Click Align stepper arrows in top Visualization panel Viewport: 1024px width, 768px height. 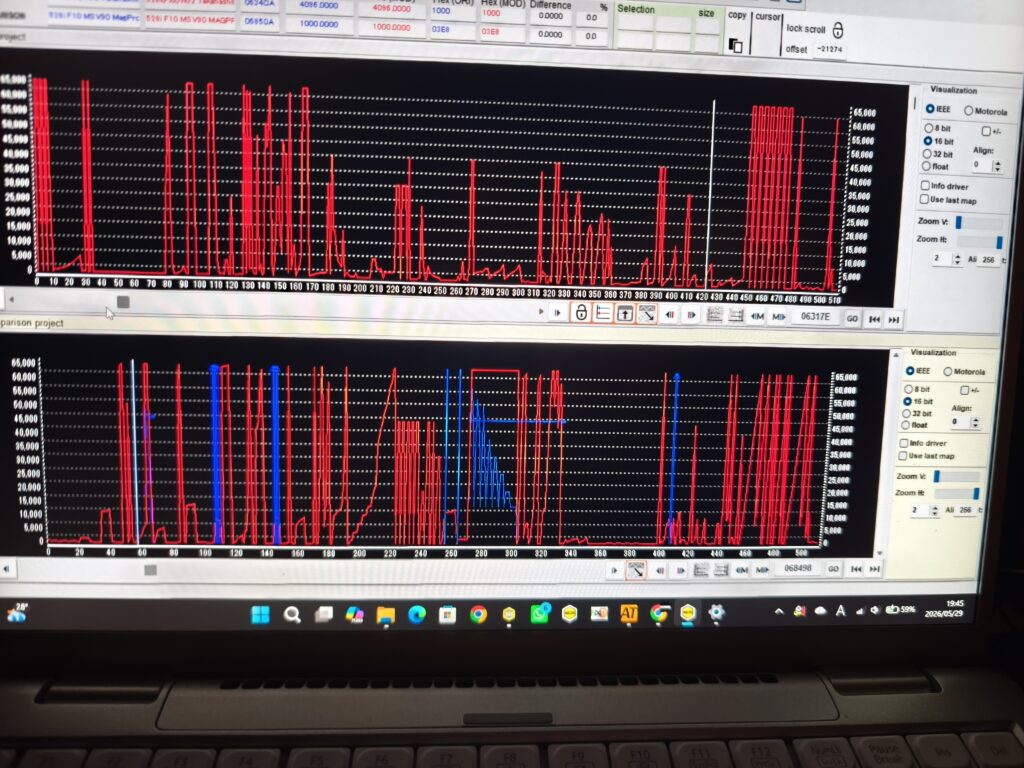point(997,166)
